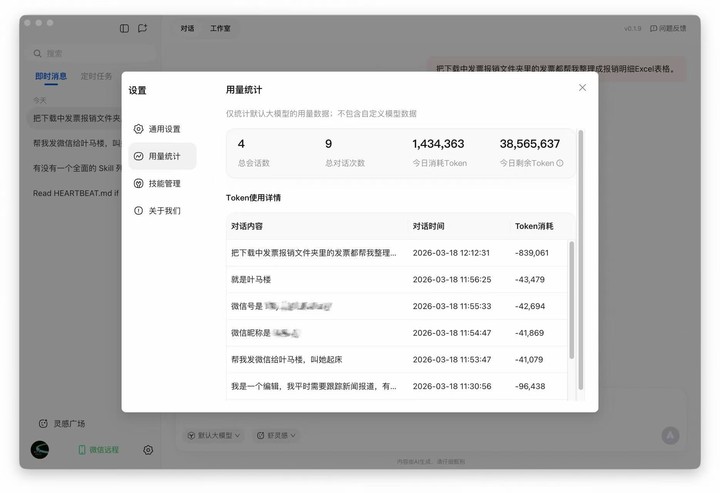Click token value -96,438
The width and height of the screenshot is (720, 493).
point(530,387)
